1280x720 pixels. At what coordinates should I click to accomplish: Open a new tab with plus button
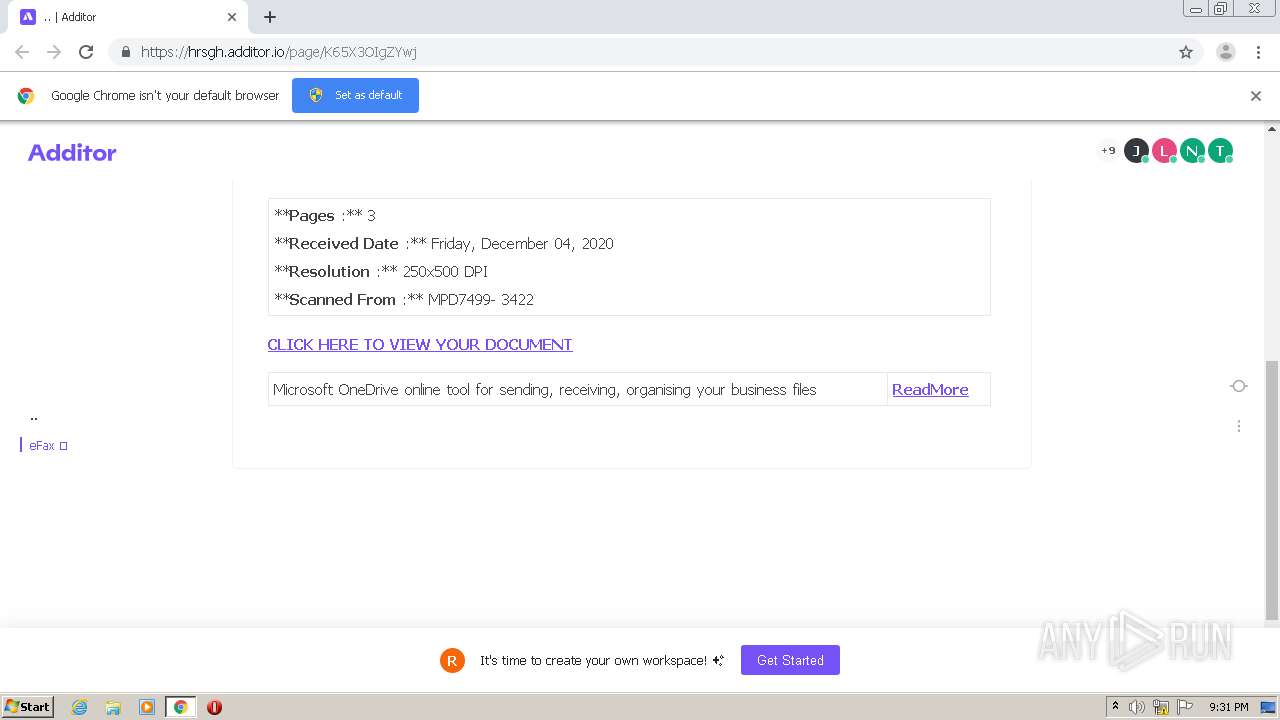click(x=270, y=17)
